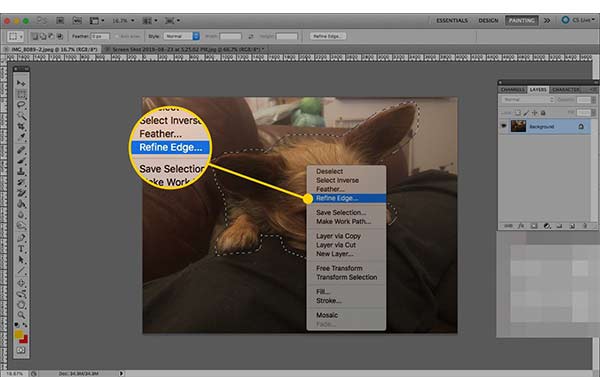Screen dimensions: 600x377
Task: Select the Brush tool
Action: [x=21, y=160]
